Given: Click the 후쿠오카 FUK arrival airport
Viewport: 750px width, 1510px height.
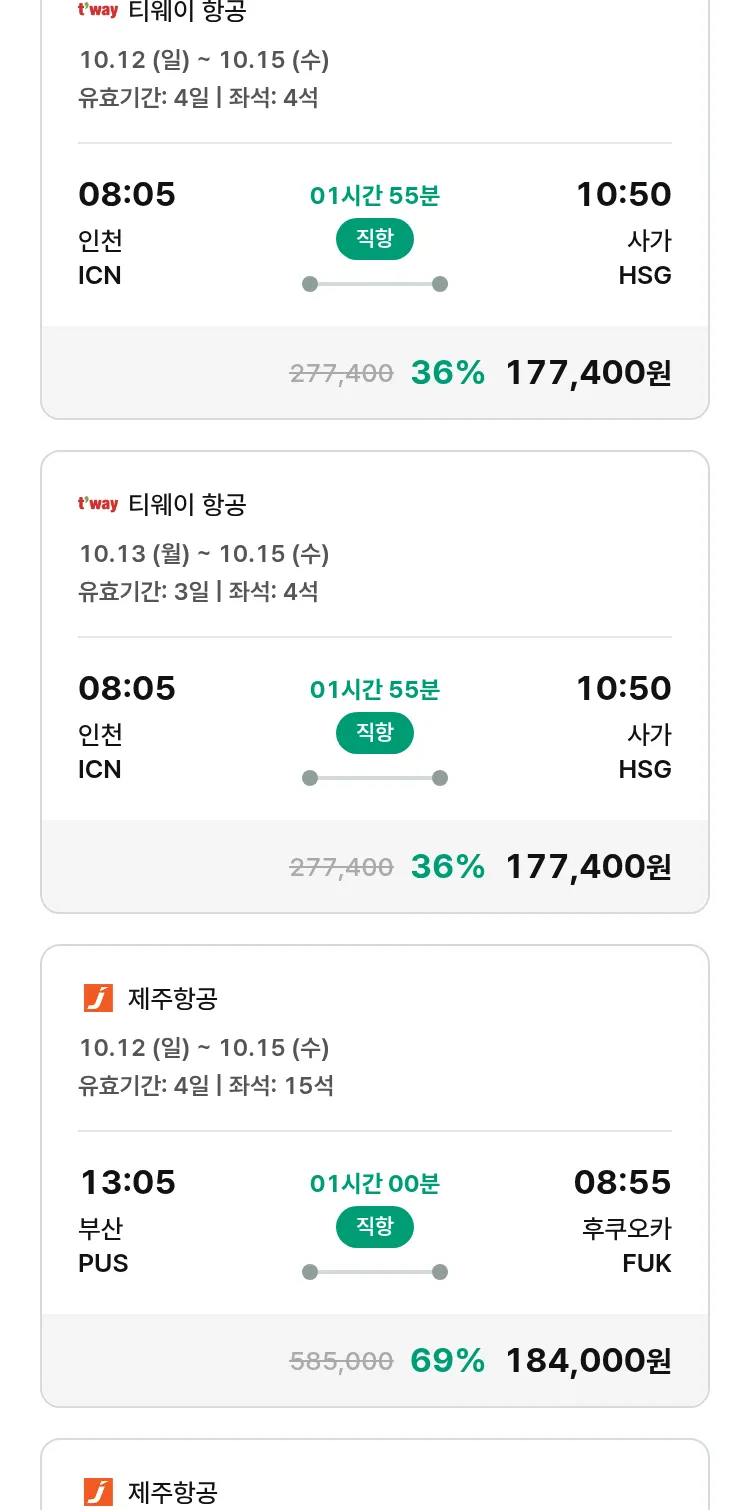Looking at the screenshot, I should pyautogui.click(x=627, y=1245).
